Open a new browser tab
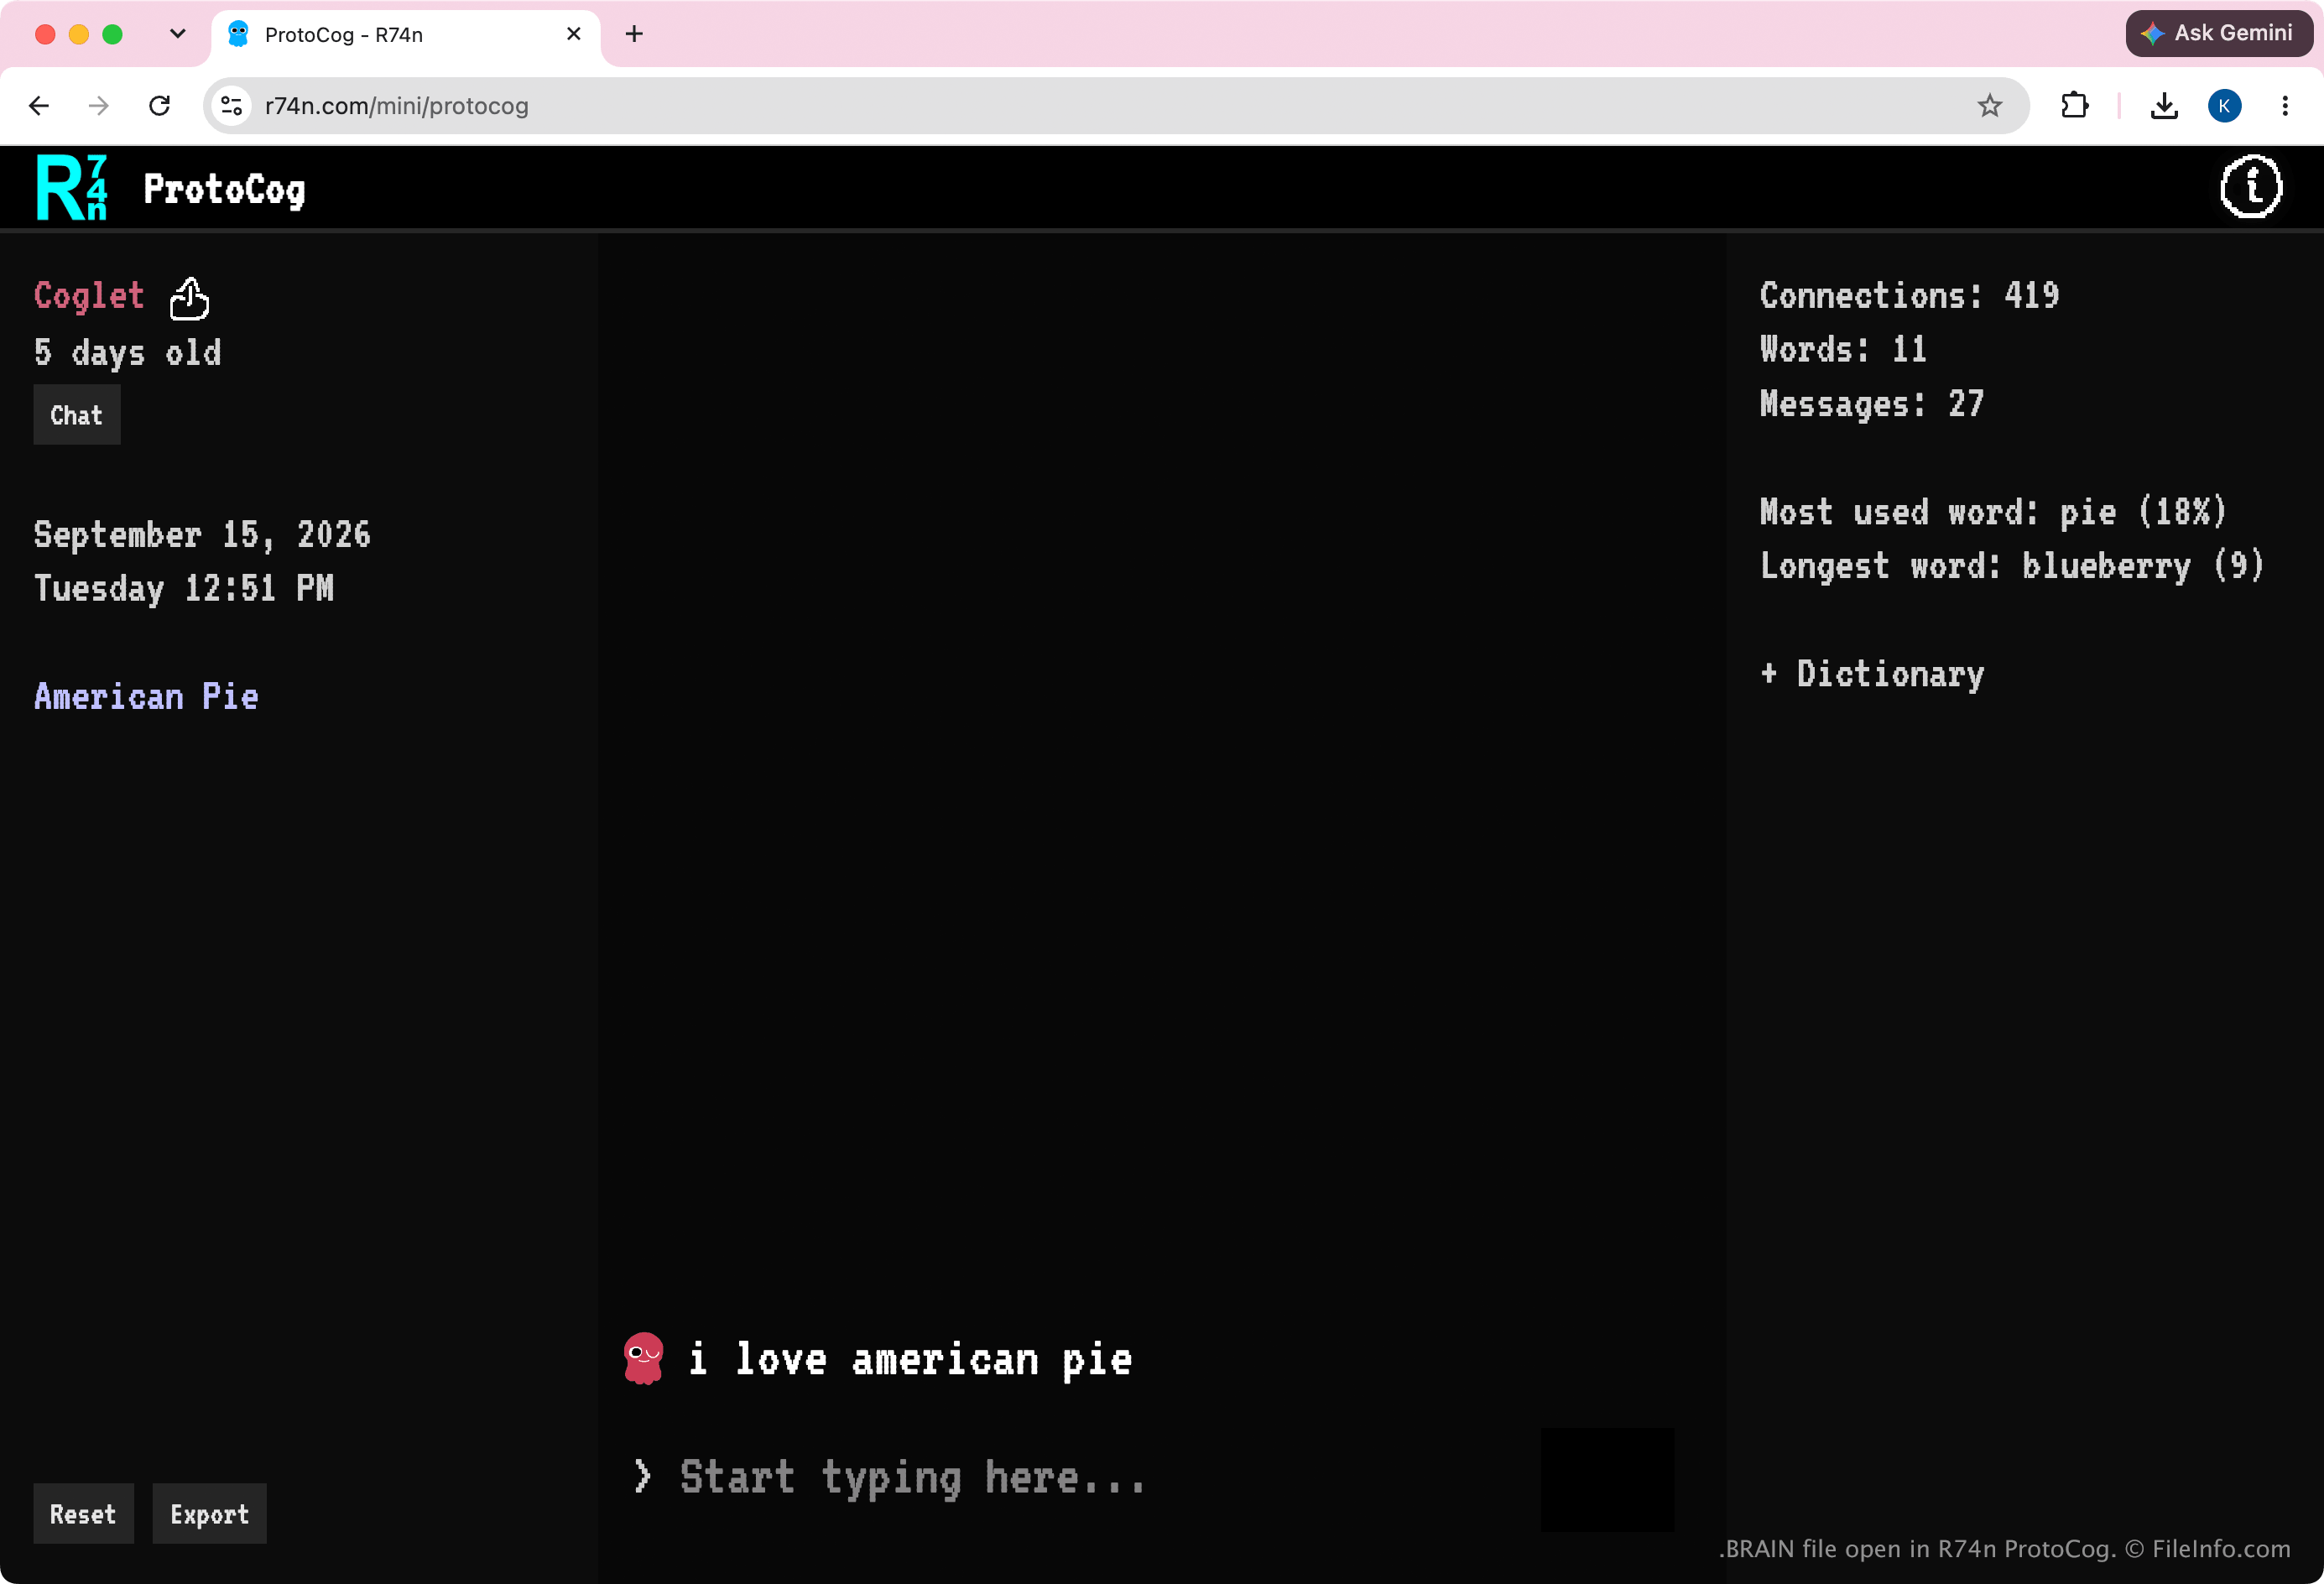2324x1584 pixels. pos(634,34)
